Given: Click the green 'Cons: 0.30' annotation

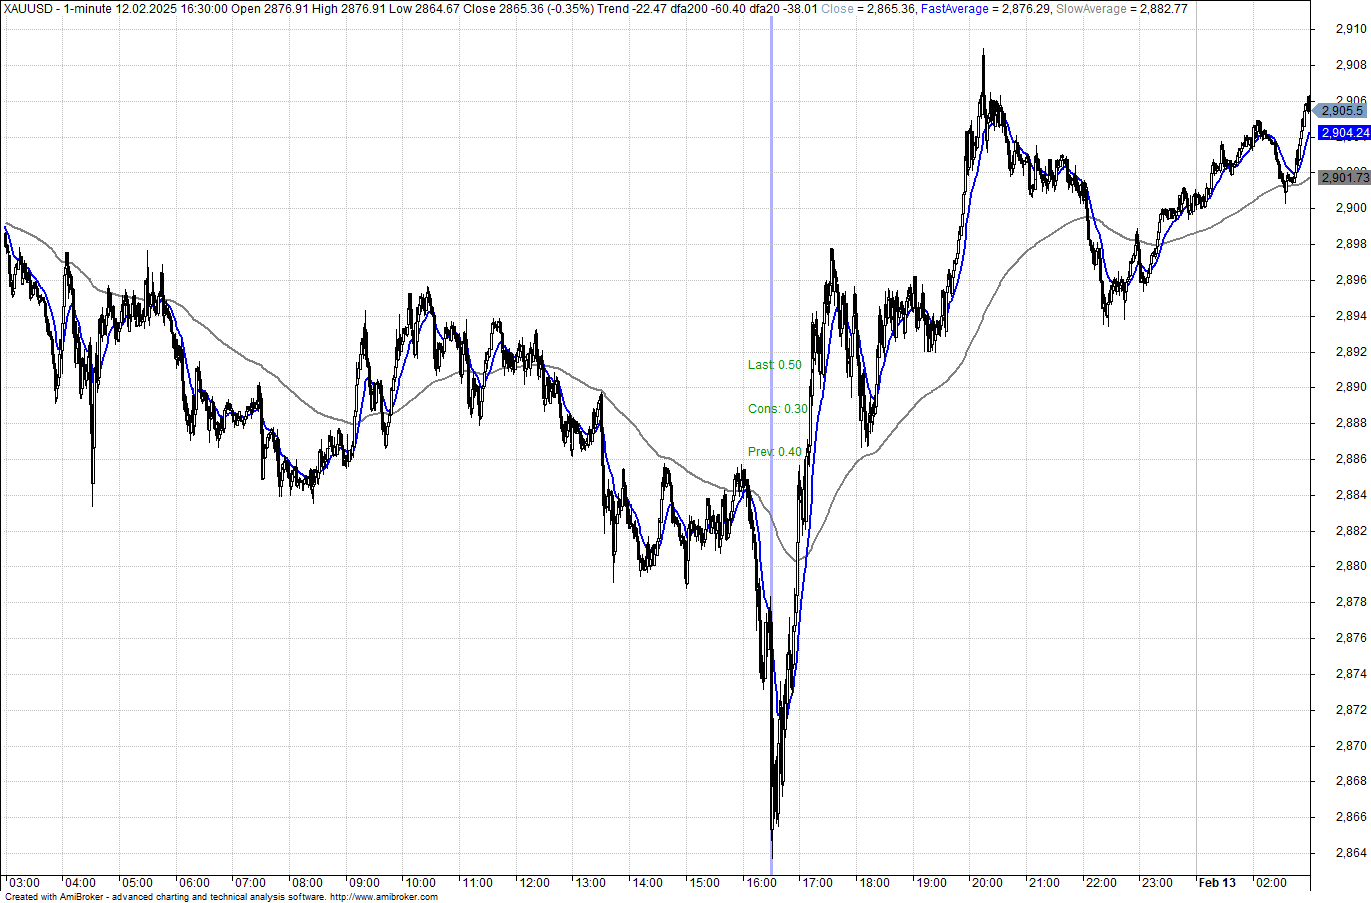Looking at the screenshot, I should tap(778, 409).
